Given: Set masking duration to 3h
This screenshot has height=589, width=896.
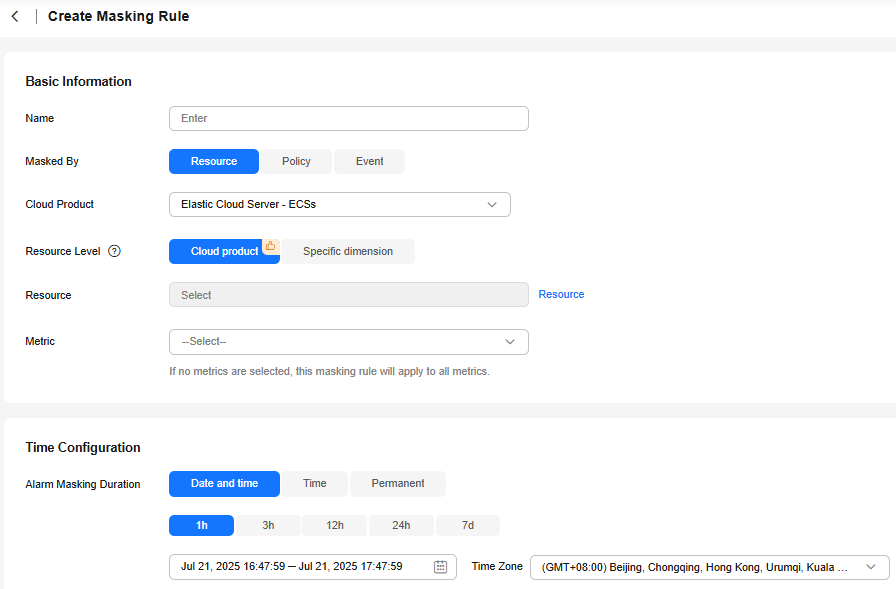Looking at the screenshot, I should click(268, 526).
